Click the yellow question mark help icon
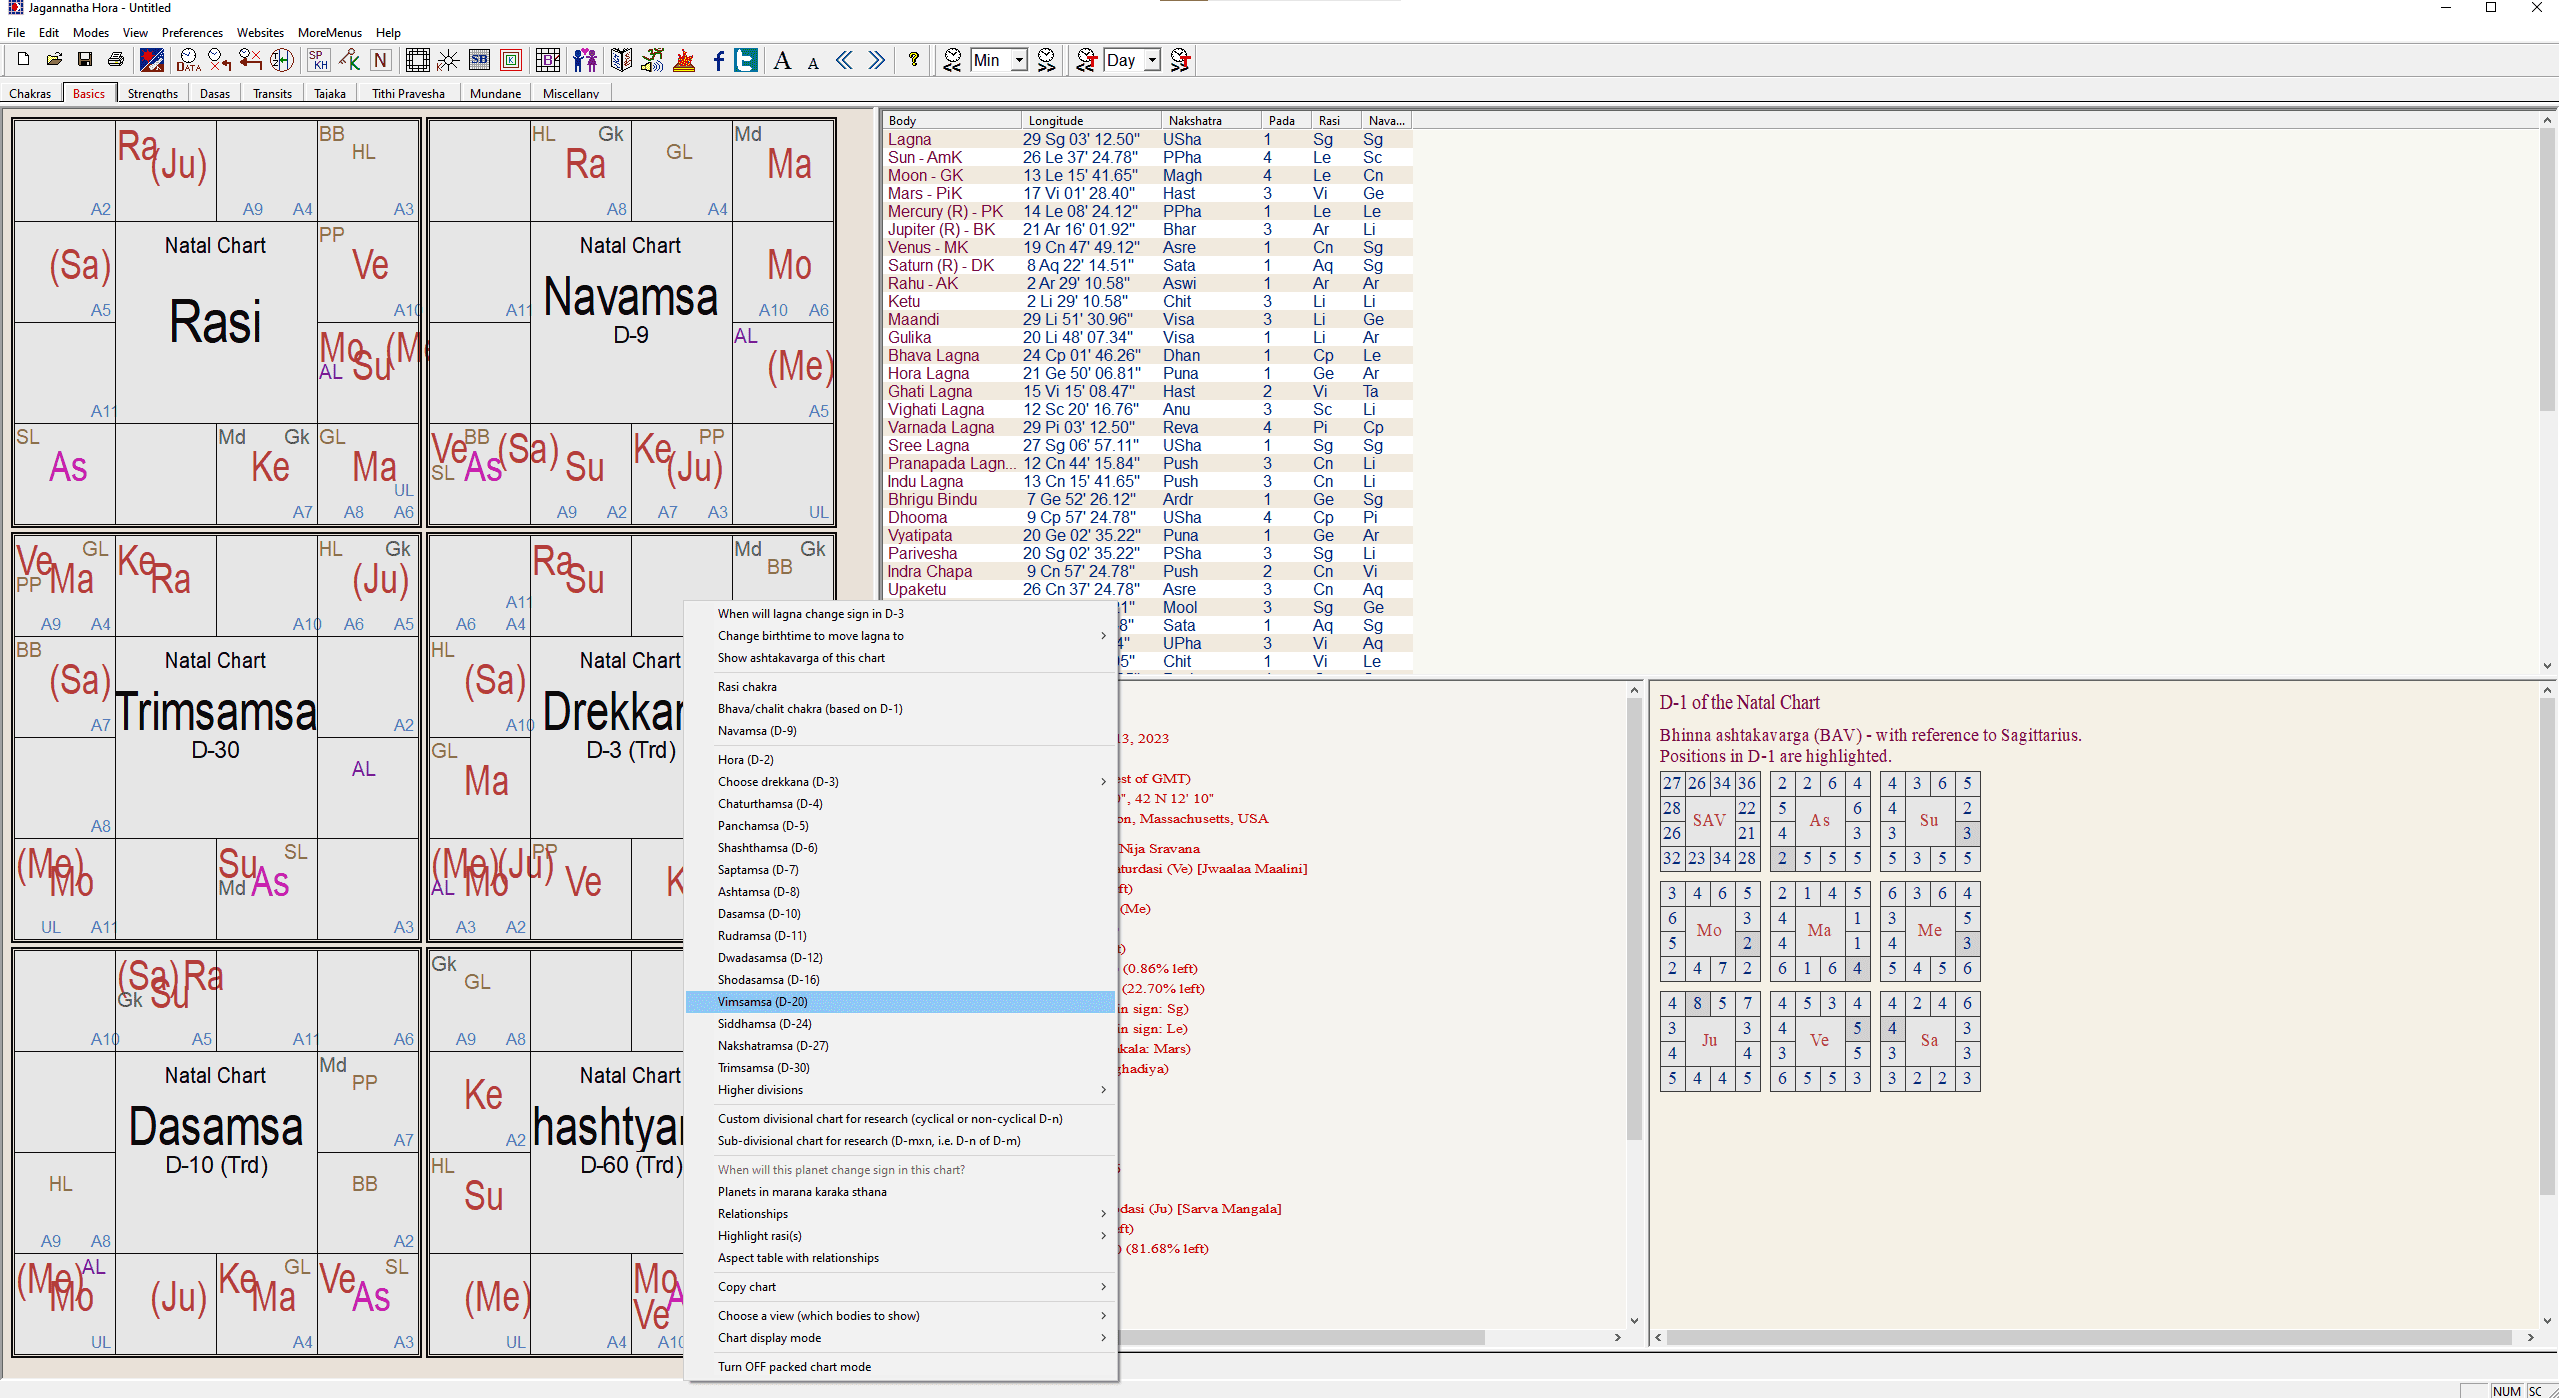This screenshot has width=2559, height=1398. pos(913,60)
